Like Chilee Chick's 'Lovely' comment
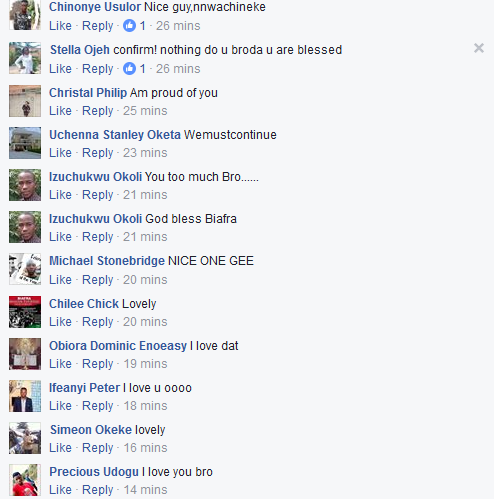This screenshot has width=494, height=499. click(60, 322)
